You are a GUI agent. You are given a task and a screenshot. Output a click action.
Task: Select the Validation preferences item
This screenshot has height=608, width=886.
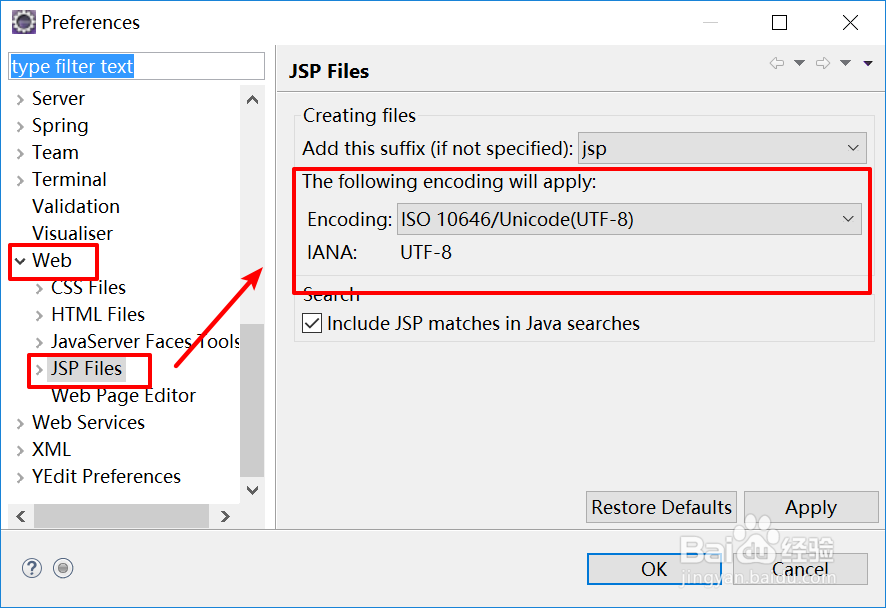click(x=76, y=206)
